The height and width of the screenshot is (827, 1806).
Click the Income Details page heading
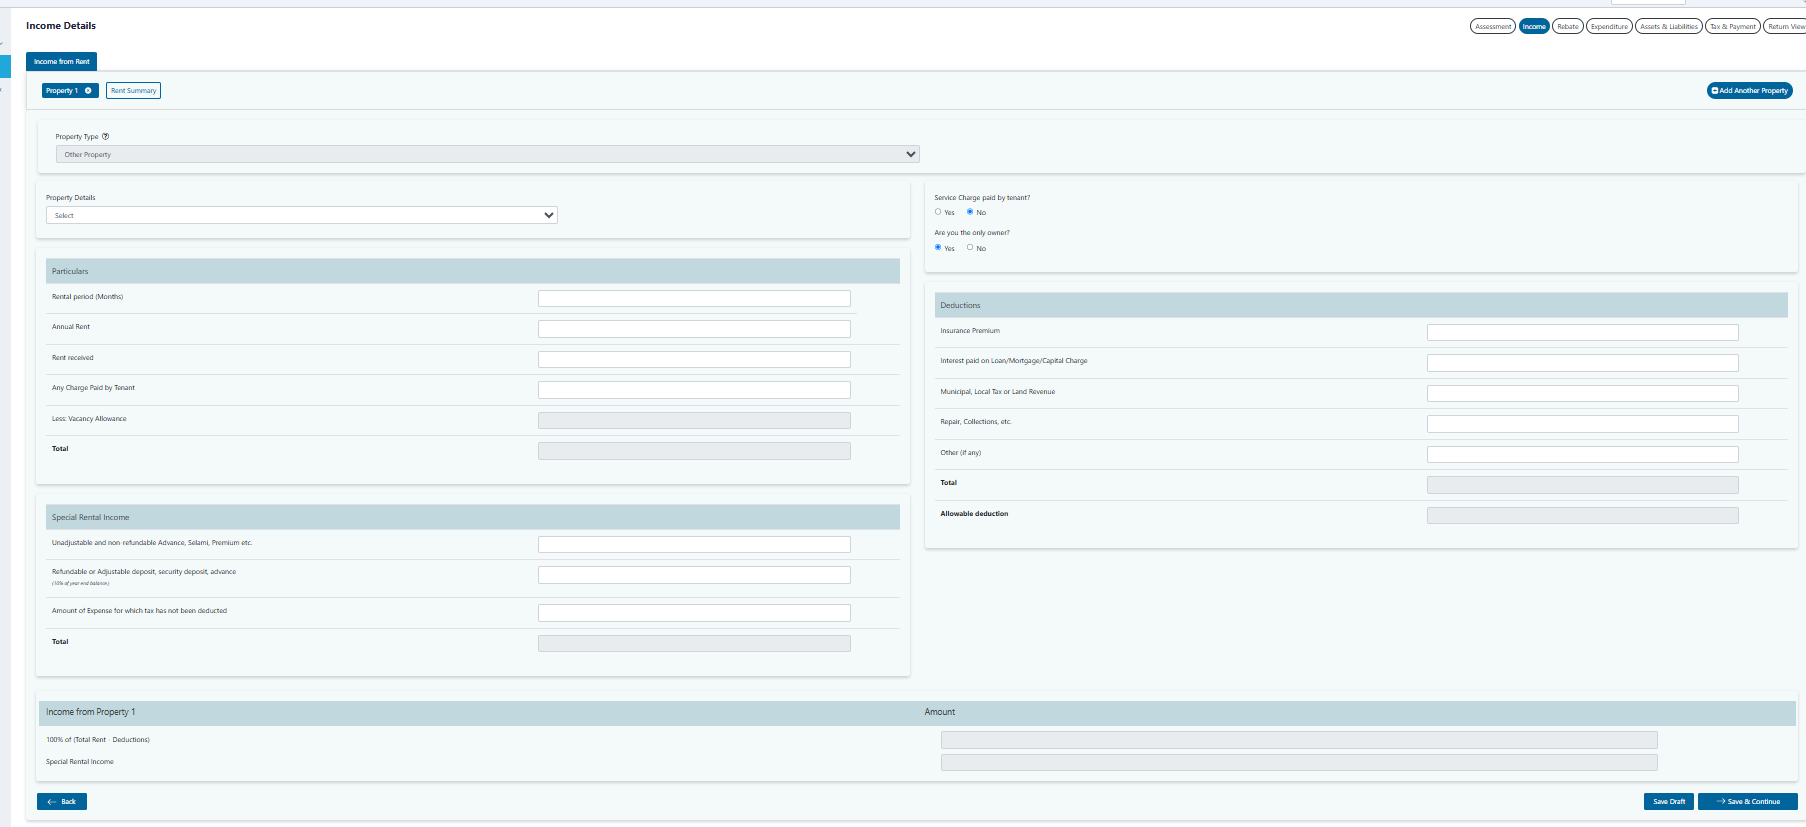click(x=61, y=26)
